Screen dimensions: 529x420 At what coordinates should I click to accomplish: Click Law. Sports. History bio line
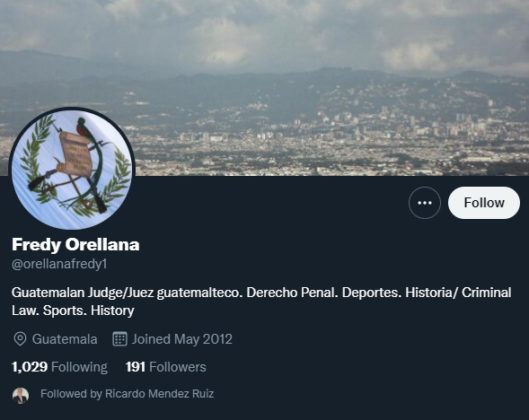tap(73, 310)
